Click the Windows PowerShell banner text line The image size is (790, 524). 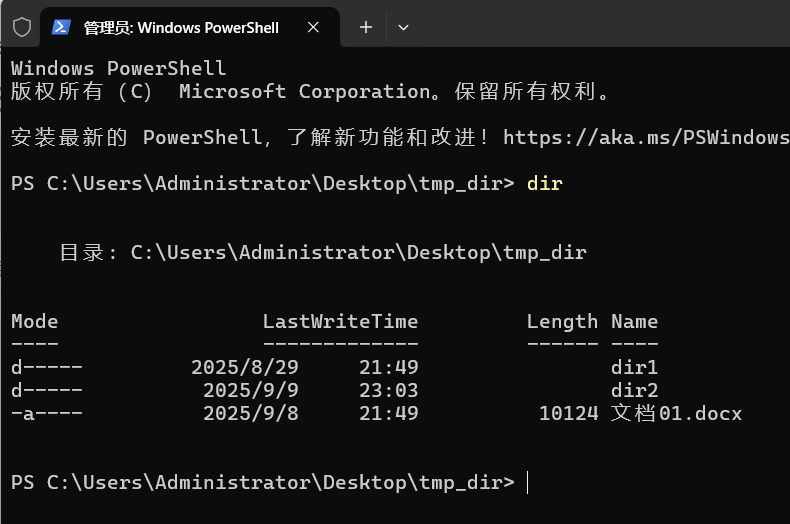[118, 68]
